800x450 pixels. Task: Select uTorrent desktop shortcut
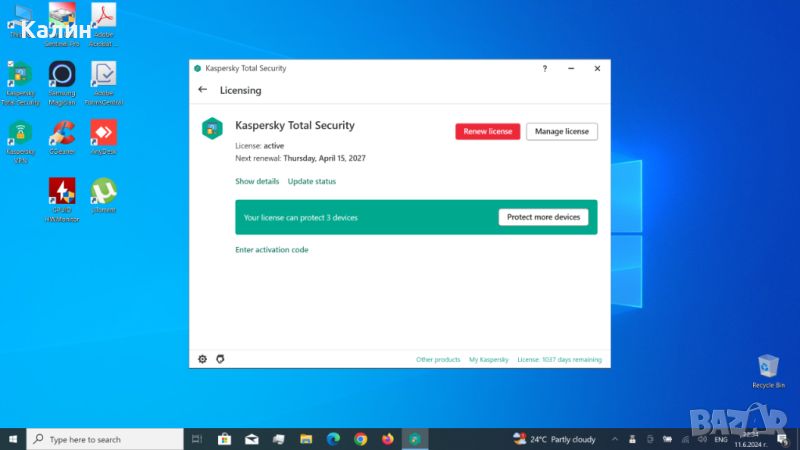pos(104,195)
